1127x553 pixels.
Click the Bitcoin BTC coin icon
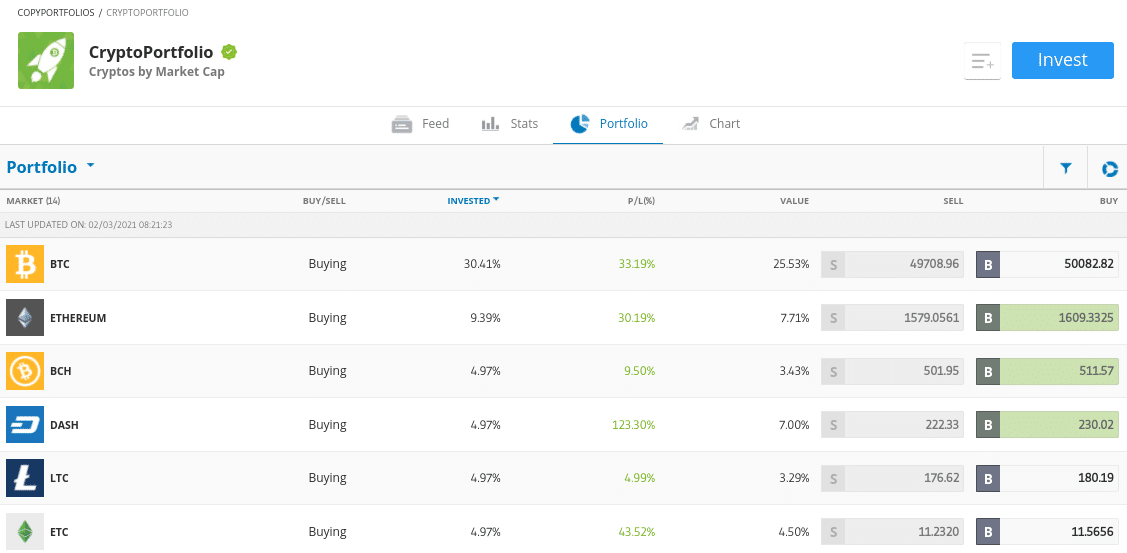coord(25,264)
